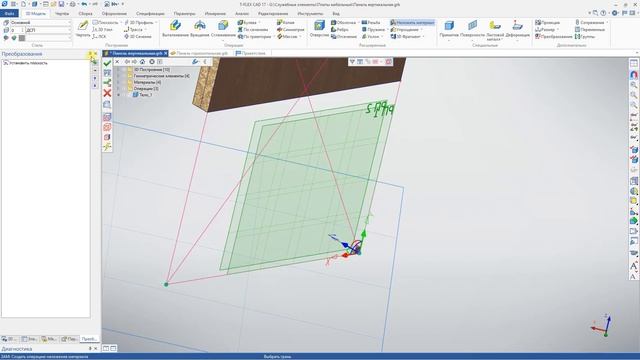The height and width of the screenshot is (360, 640).
Task: Click the ЛСК coordinate system command
Action: click(x=99, y=36)
